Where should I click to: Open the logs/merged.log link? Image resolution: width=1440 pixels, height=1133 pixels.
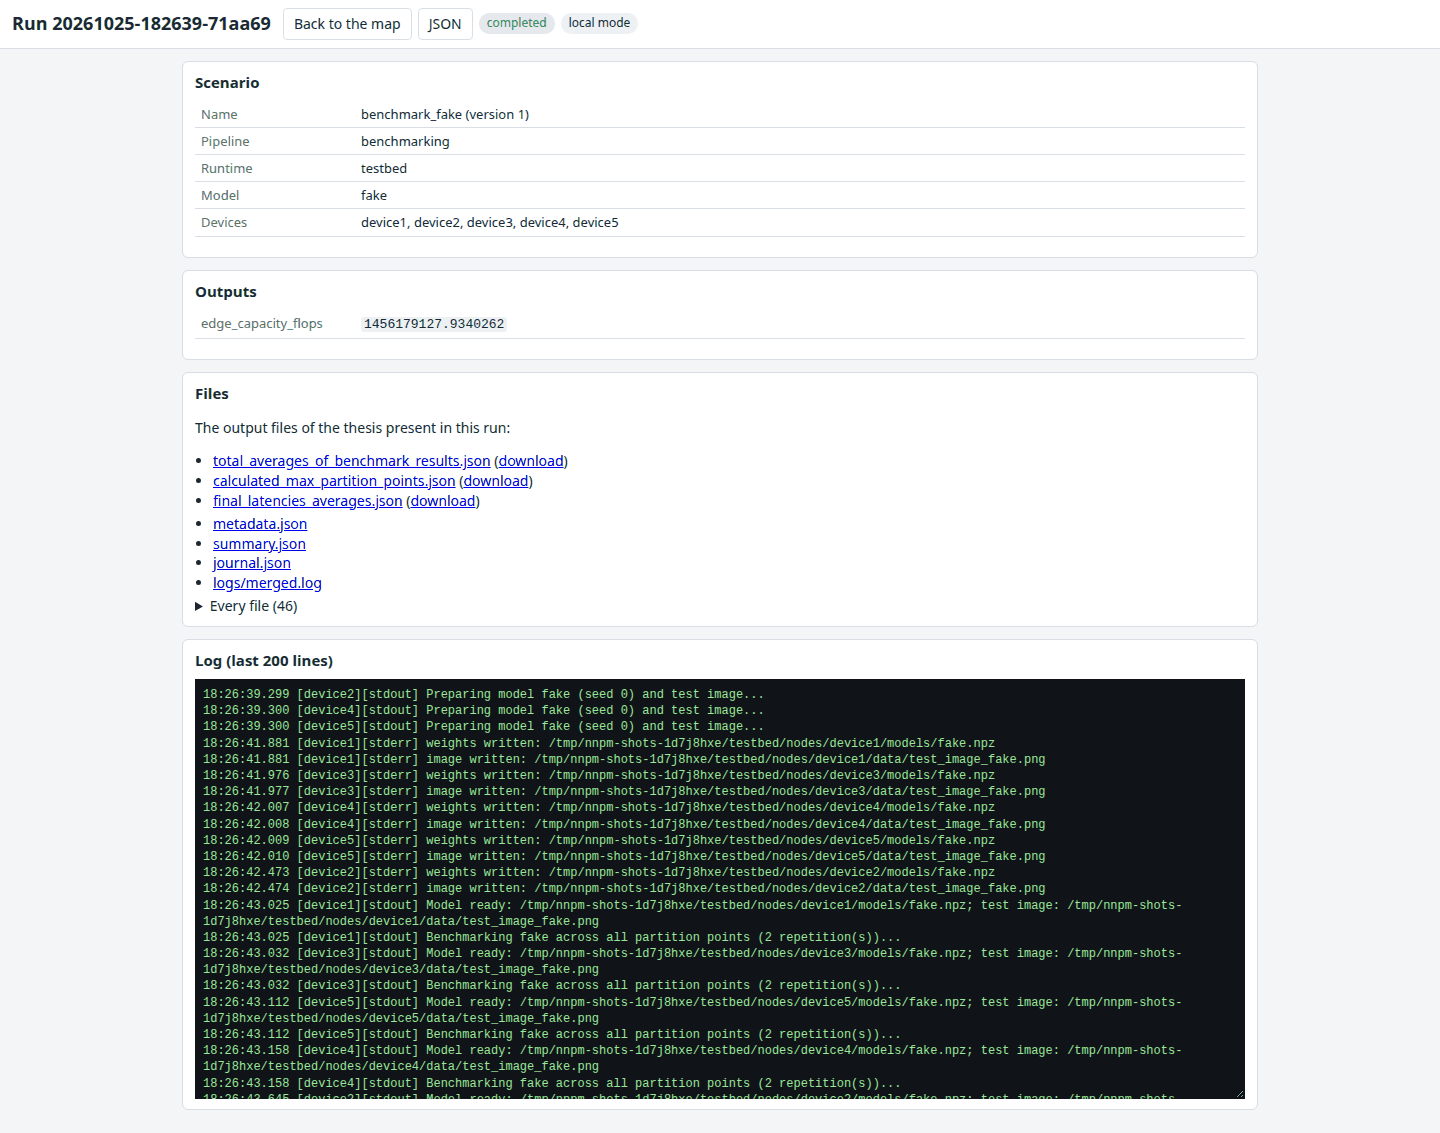click(267, 583)
